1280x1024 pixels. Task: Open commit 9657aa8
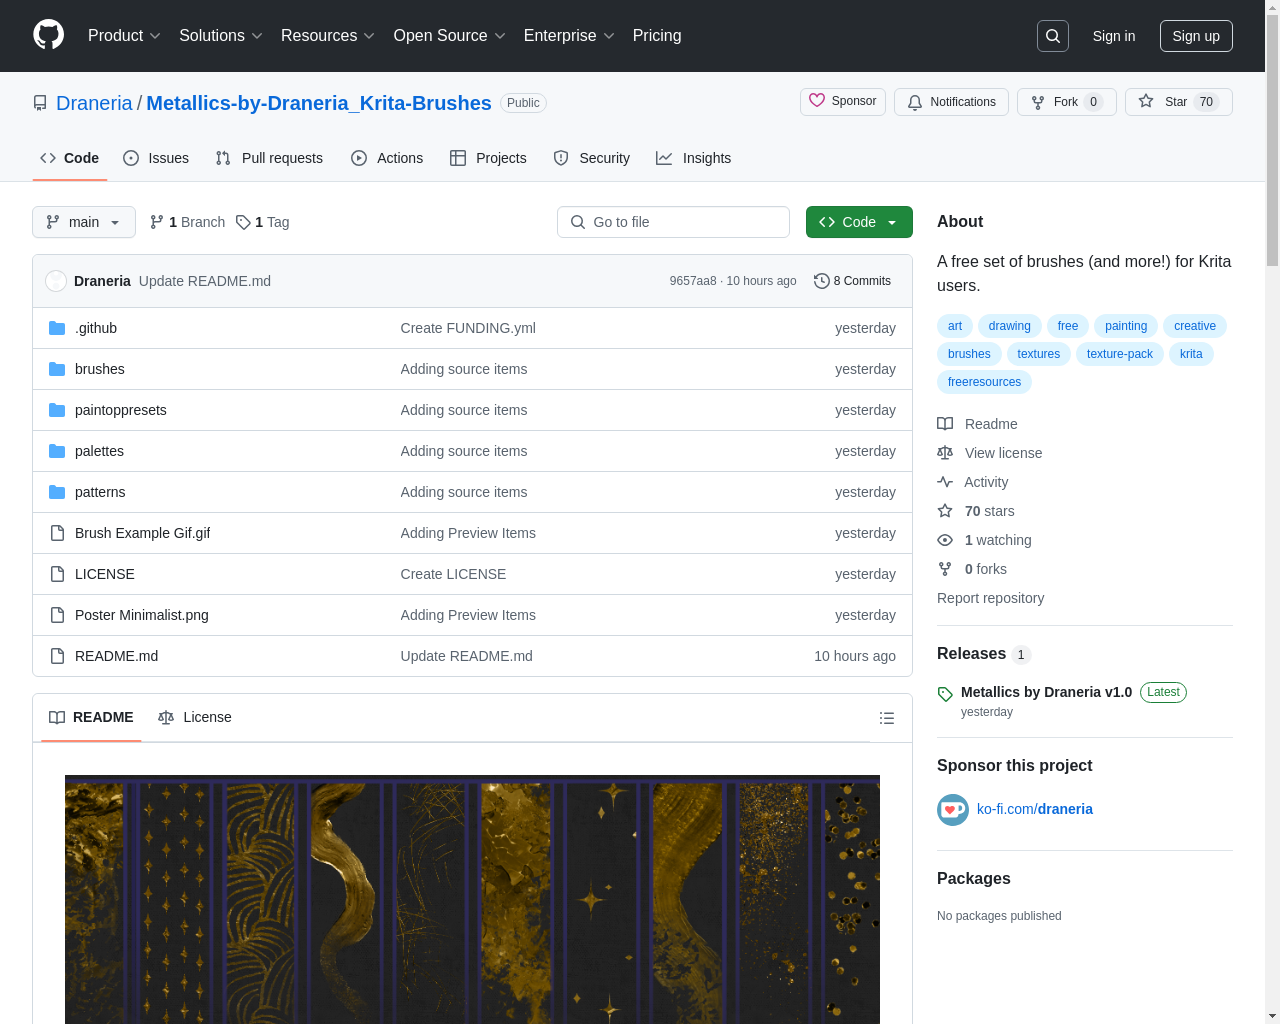[x=693, y=281]
